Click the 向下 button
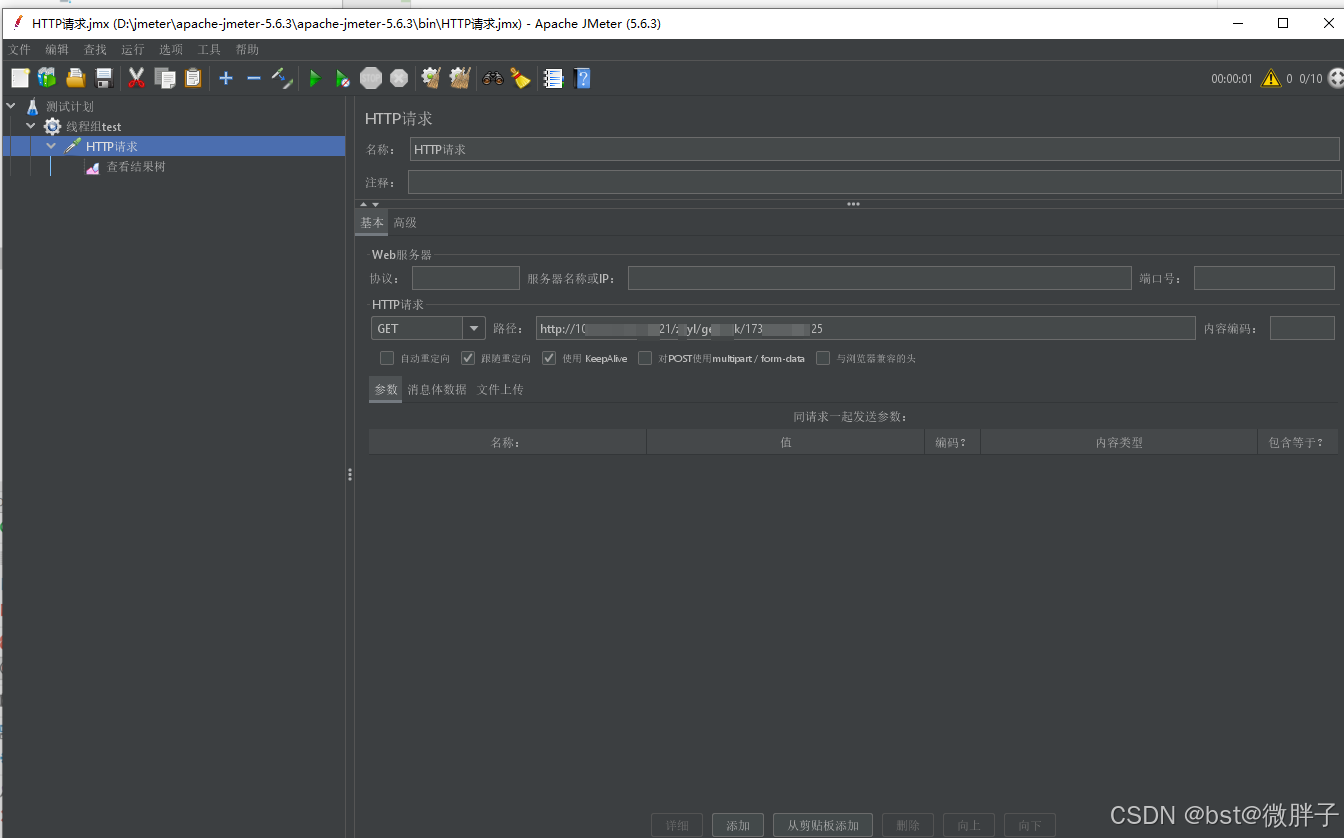Image resolution: width=1344 pixels, height=838 pixels. point(1030,825)
